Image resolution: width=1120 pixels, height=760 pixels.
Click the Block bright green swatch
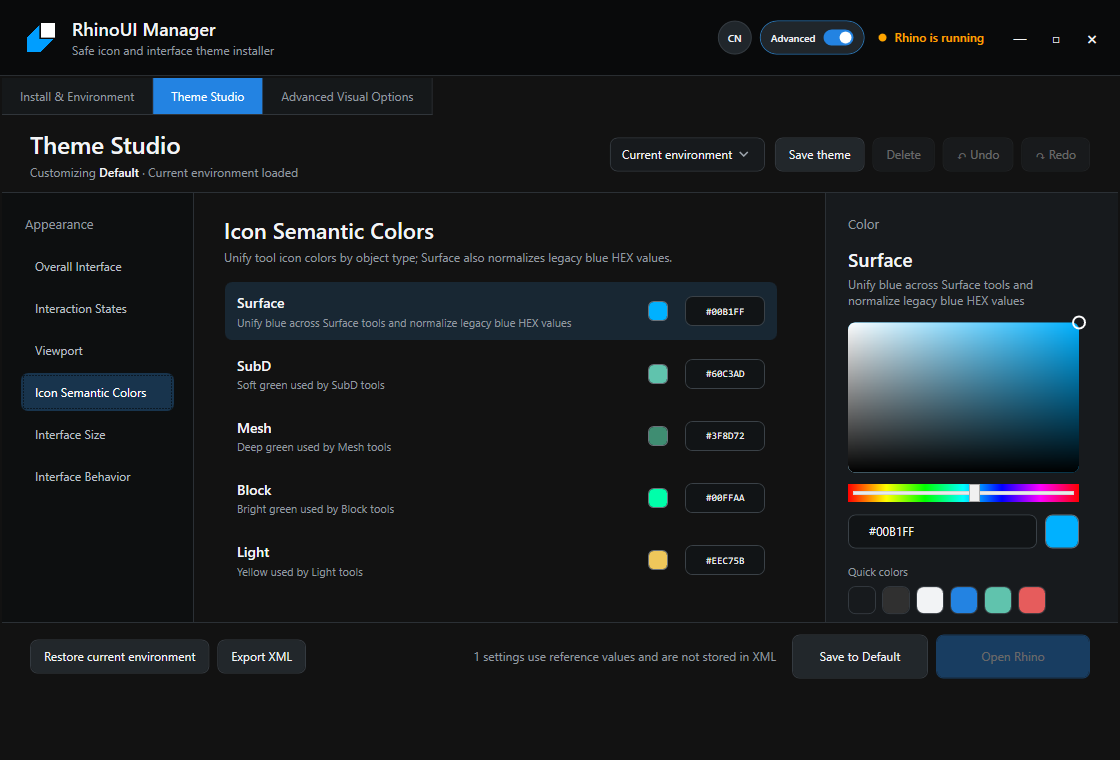point(658,498)
